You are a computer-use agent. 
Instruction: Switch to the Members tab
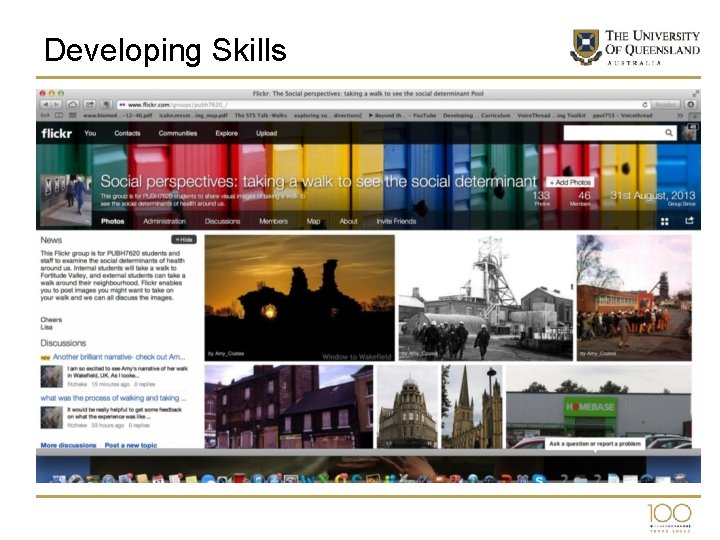pos(273,221)
